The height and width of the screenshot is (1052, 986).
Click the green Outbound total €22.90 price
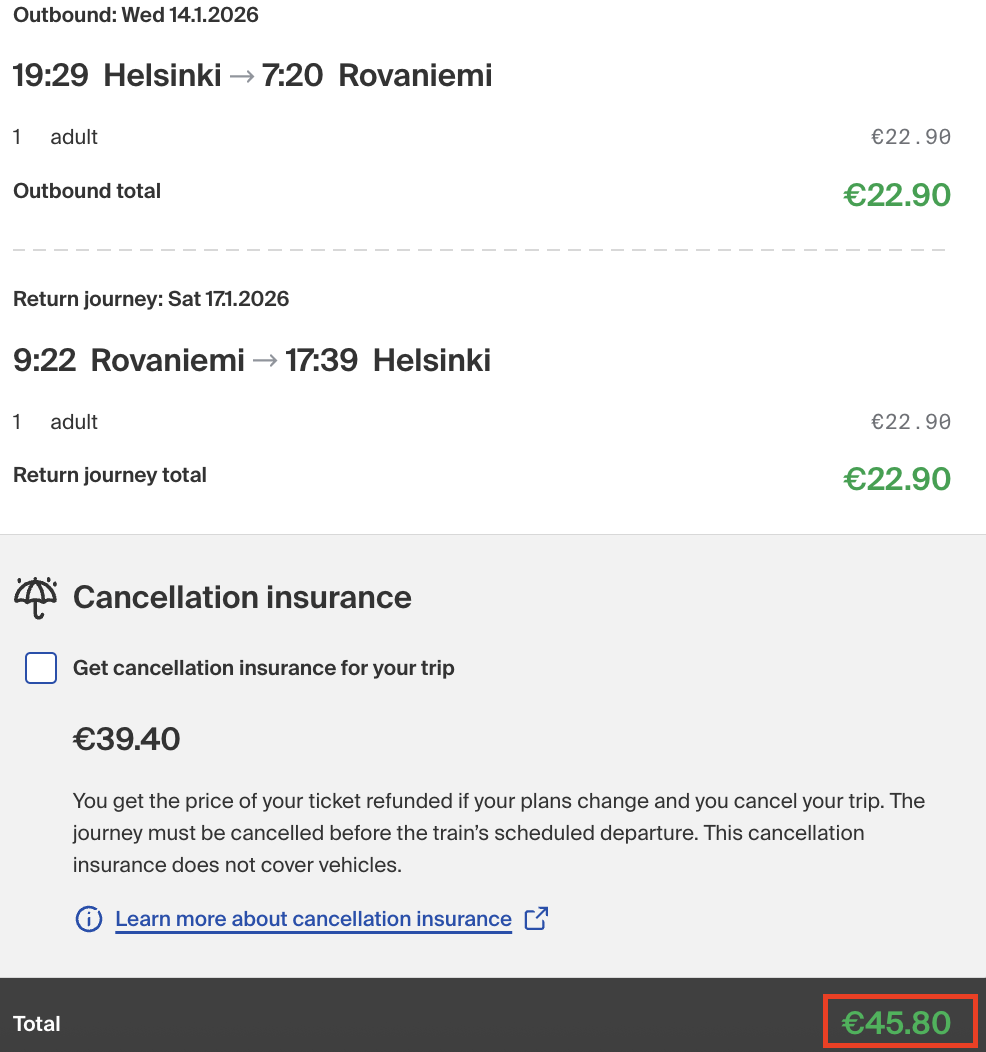point(896,195)
